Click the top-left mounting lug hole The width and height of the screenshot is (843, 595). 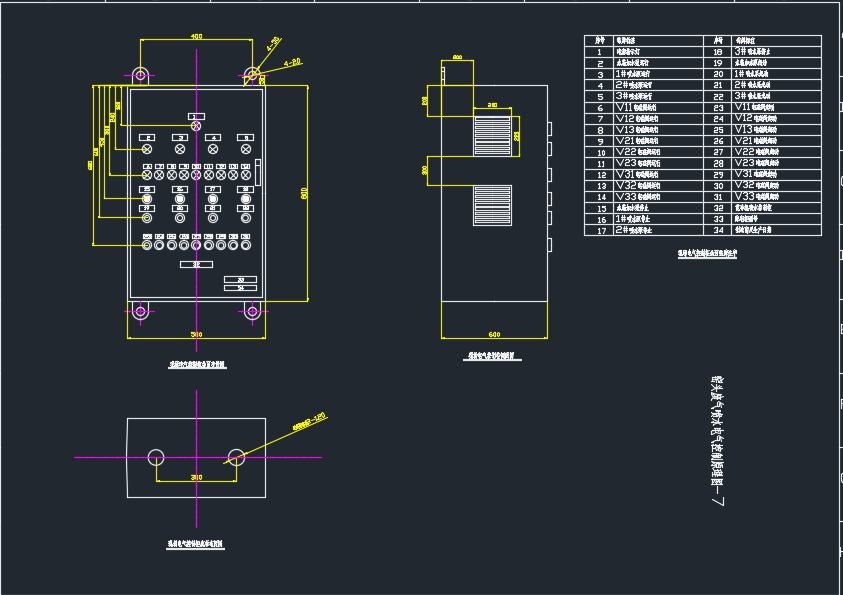click(x=140, y=74)
